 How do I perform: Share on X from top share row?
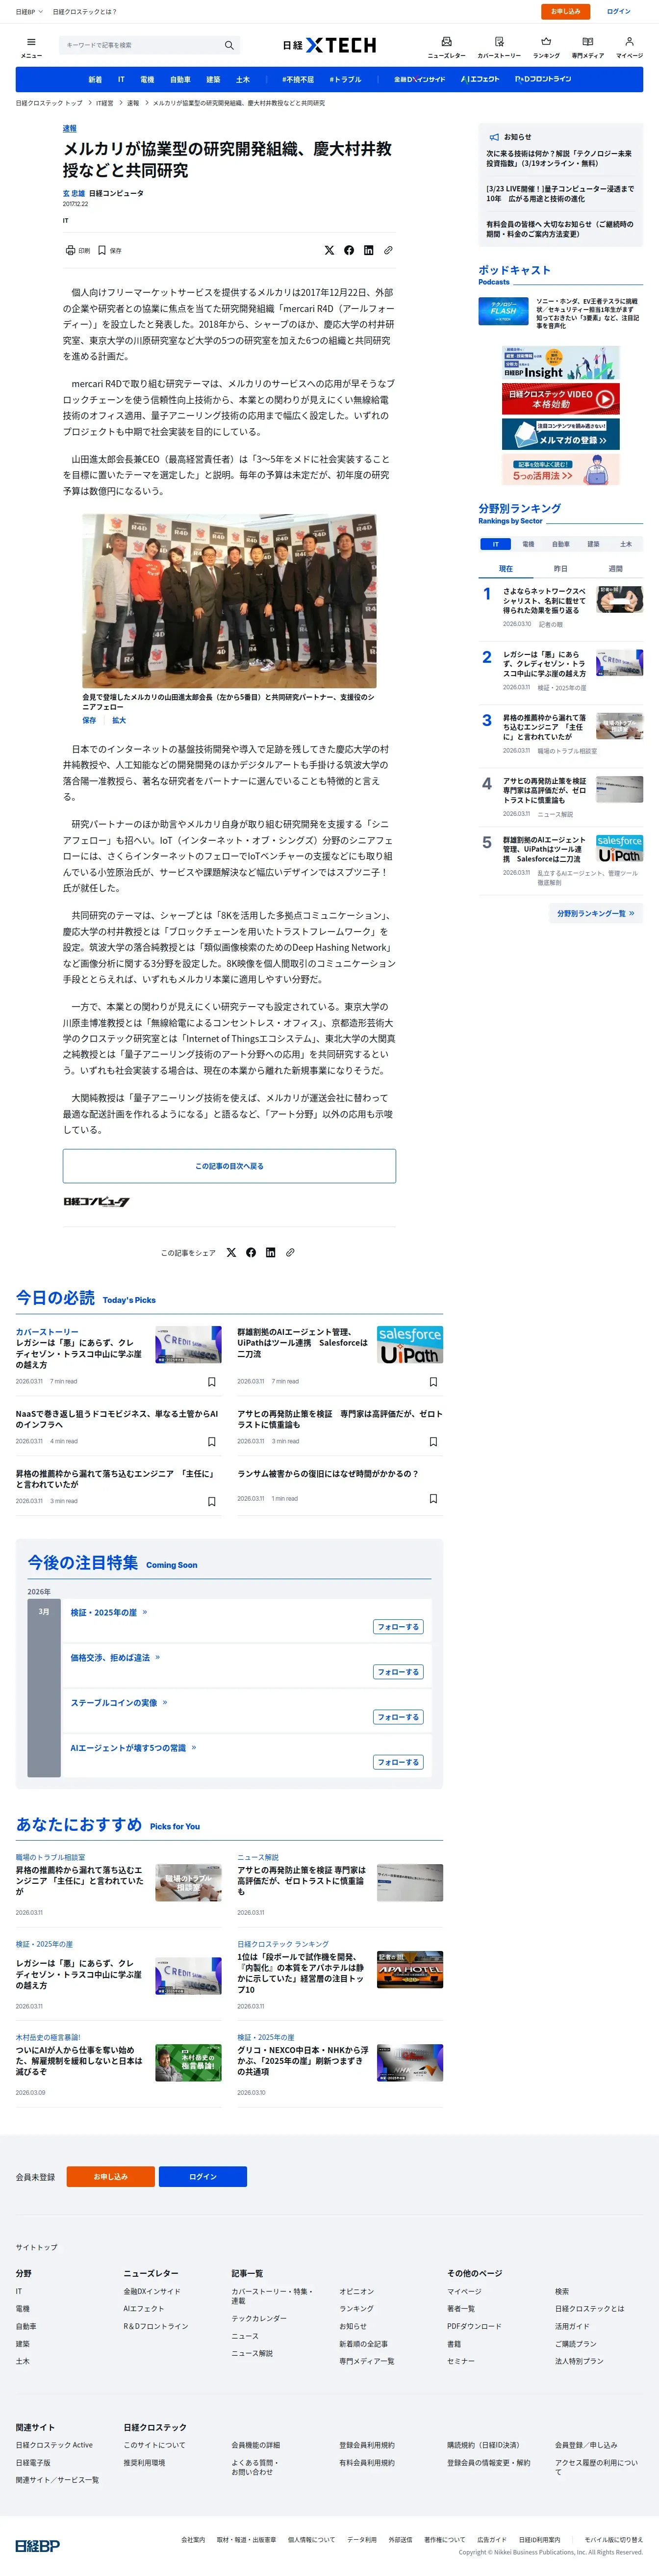click(x=329, y=250)
